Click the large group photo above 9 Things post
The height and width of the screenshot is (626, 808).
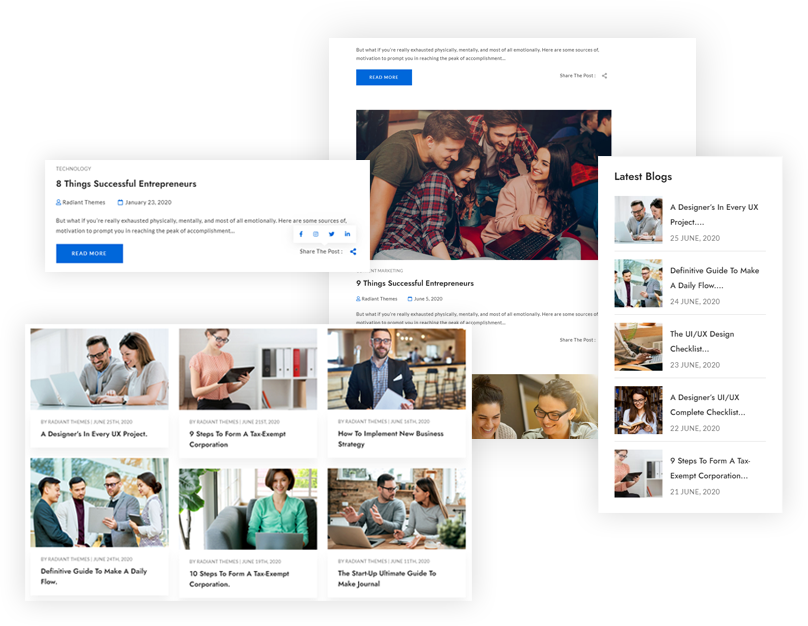pos(483,184)
